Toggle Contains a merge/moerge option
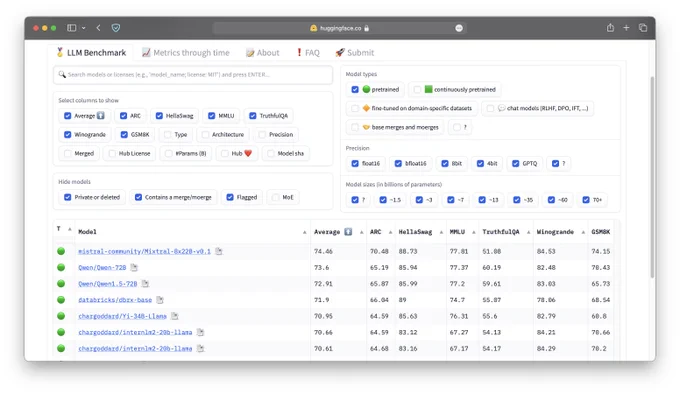The width and height of the screenshot is (680, 394). click(138, 197)
